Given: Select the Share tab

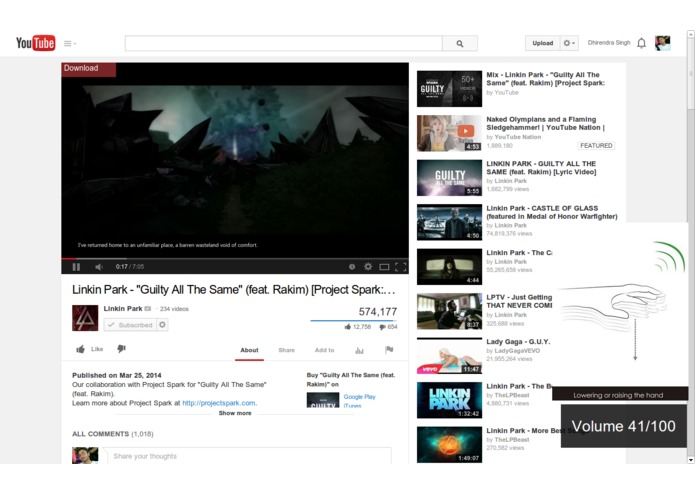Looking at the screenshot, I should 286,350.
